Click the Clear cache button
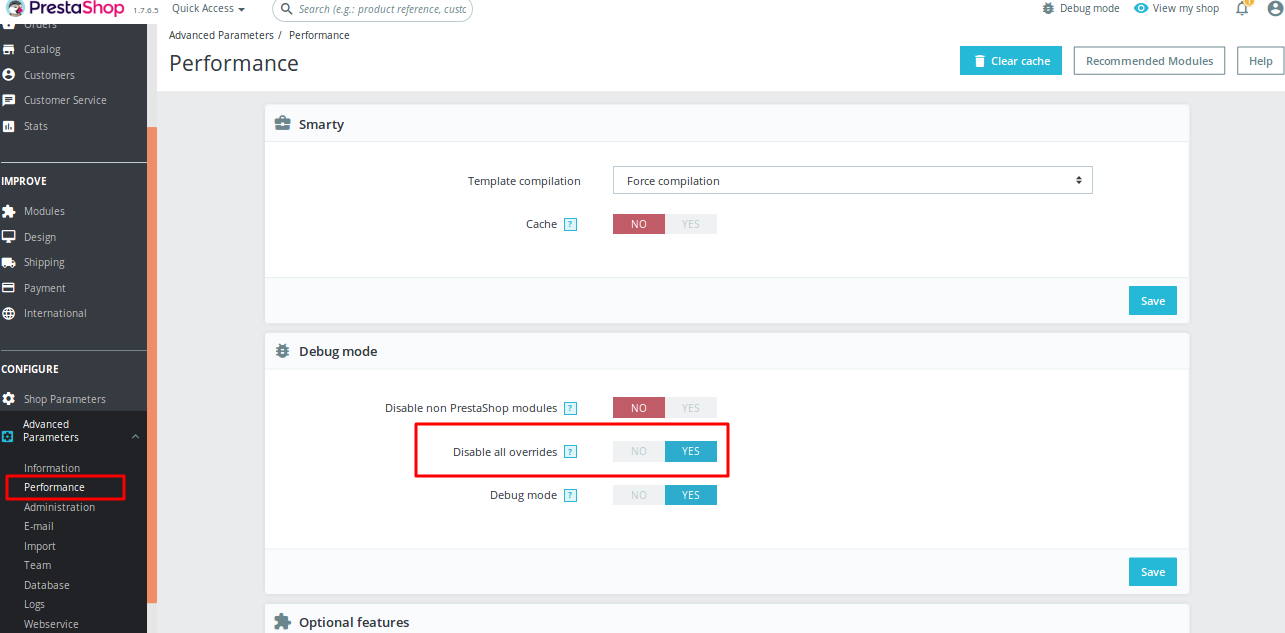The image size is (1285, 633). point(1011,60)
